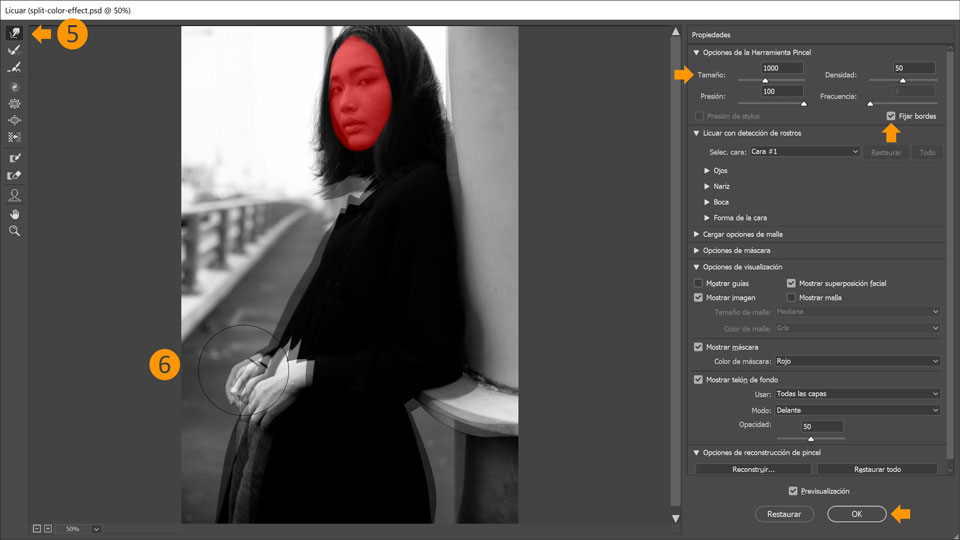Select the Reconstruct tool

point(14,50)
